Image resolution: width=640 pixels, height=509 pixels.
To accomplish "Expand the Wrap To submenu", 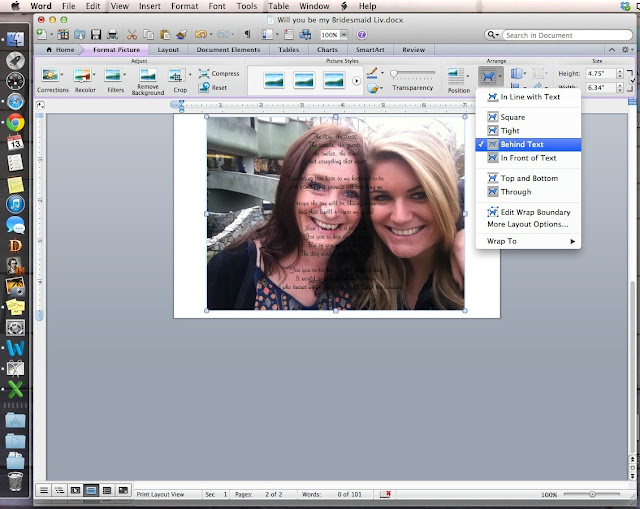I will pos(528,241).
